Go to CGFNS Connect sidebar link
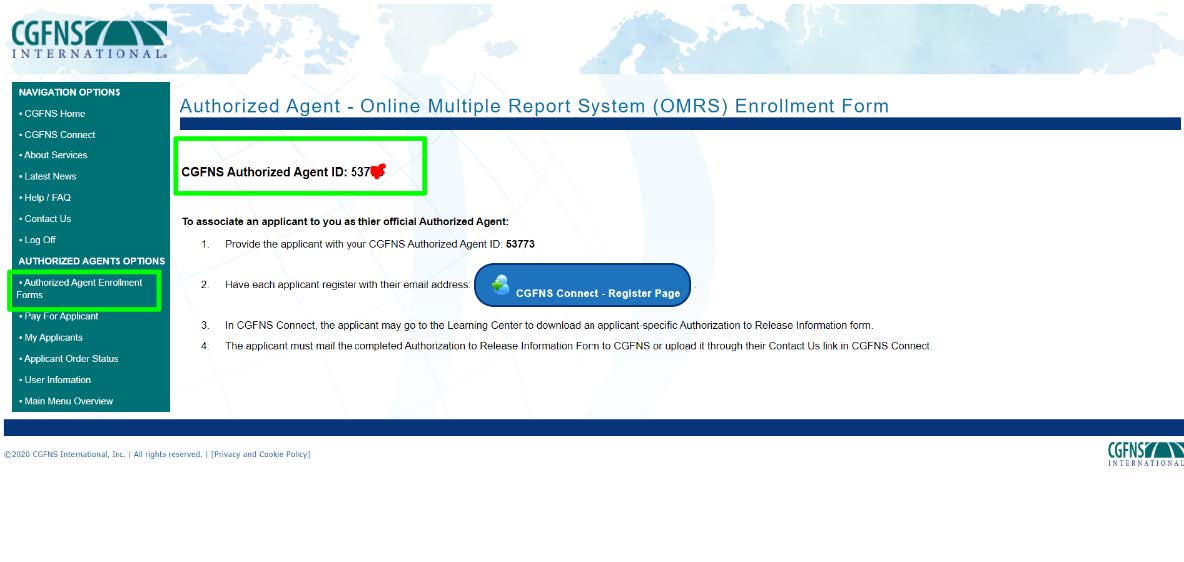This screenshot has width=1184, height=562. coord(60,134)
